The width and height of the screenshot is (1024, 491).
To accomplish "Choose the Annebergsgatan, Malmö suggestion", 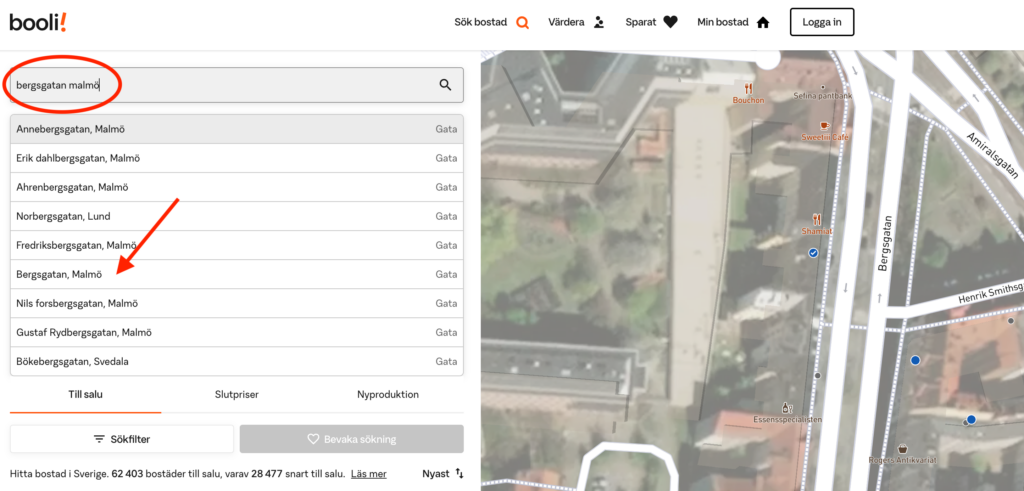I will point(70,129).
